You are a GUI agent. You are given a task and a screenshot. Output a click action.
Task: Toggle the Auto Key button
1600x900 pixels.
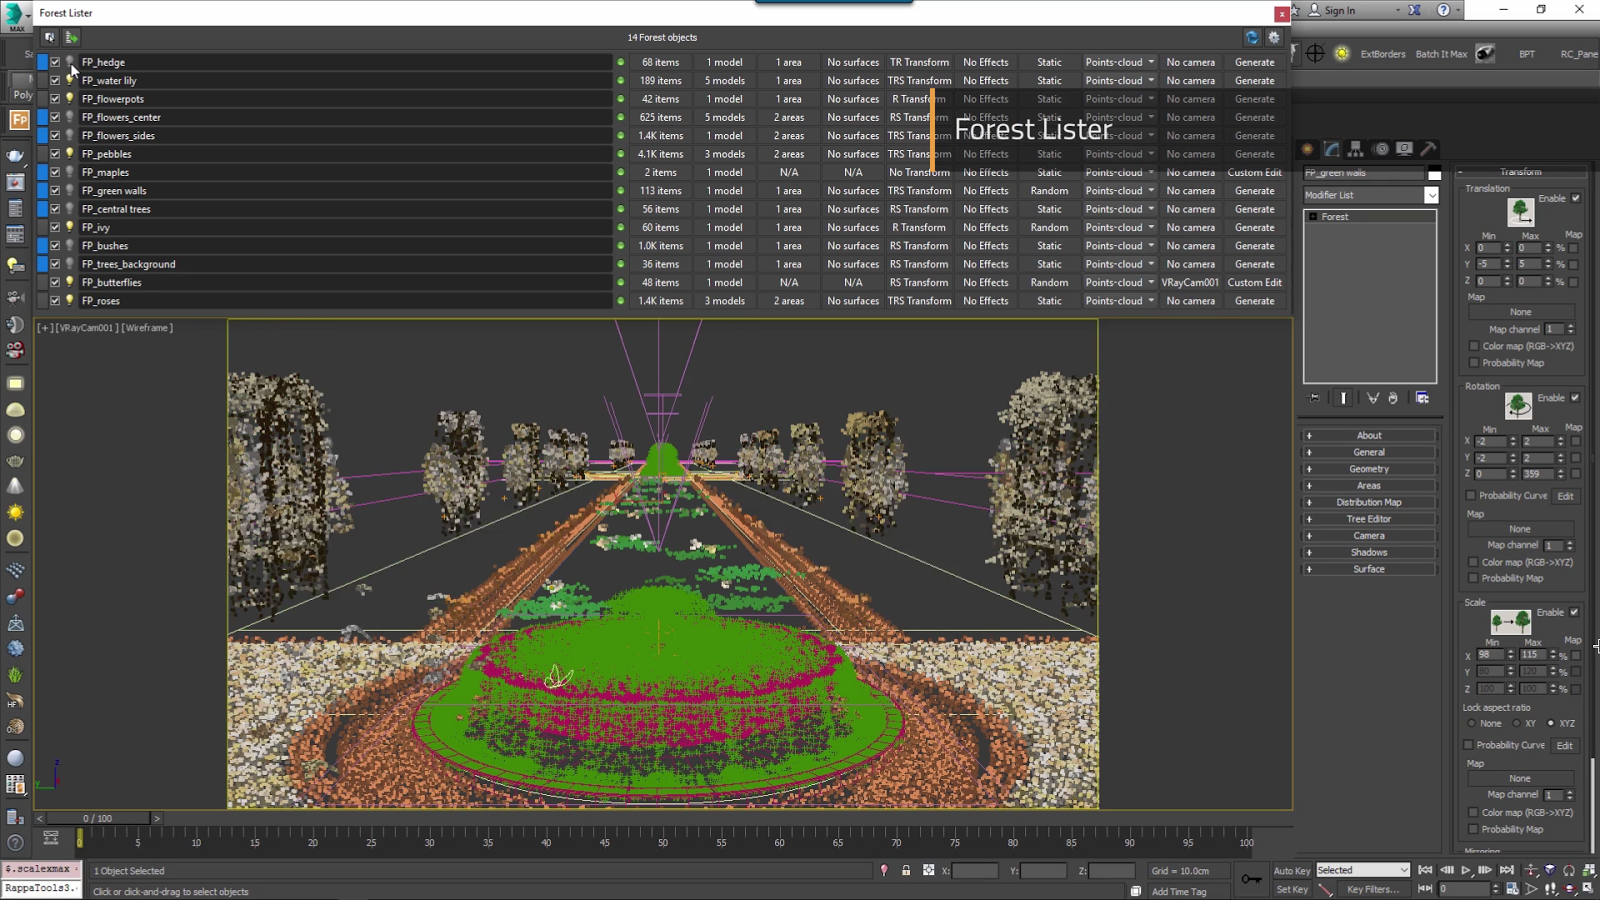coord(1292,871)
